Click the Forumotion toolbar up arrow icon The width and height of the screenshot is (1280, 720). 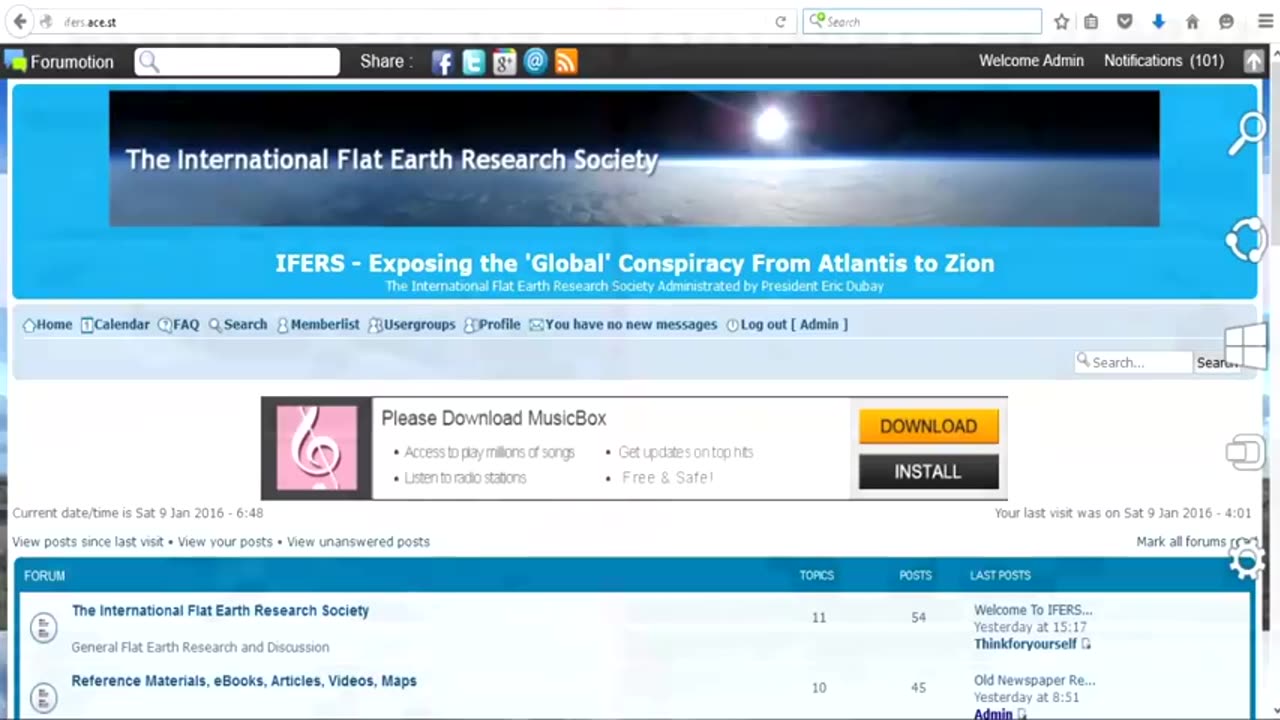coord(1254,61)
